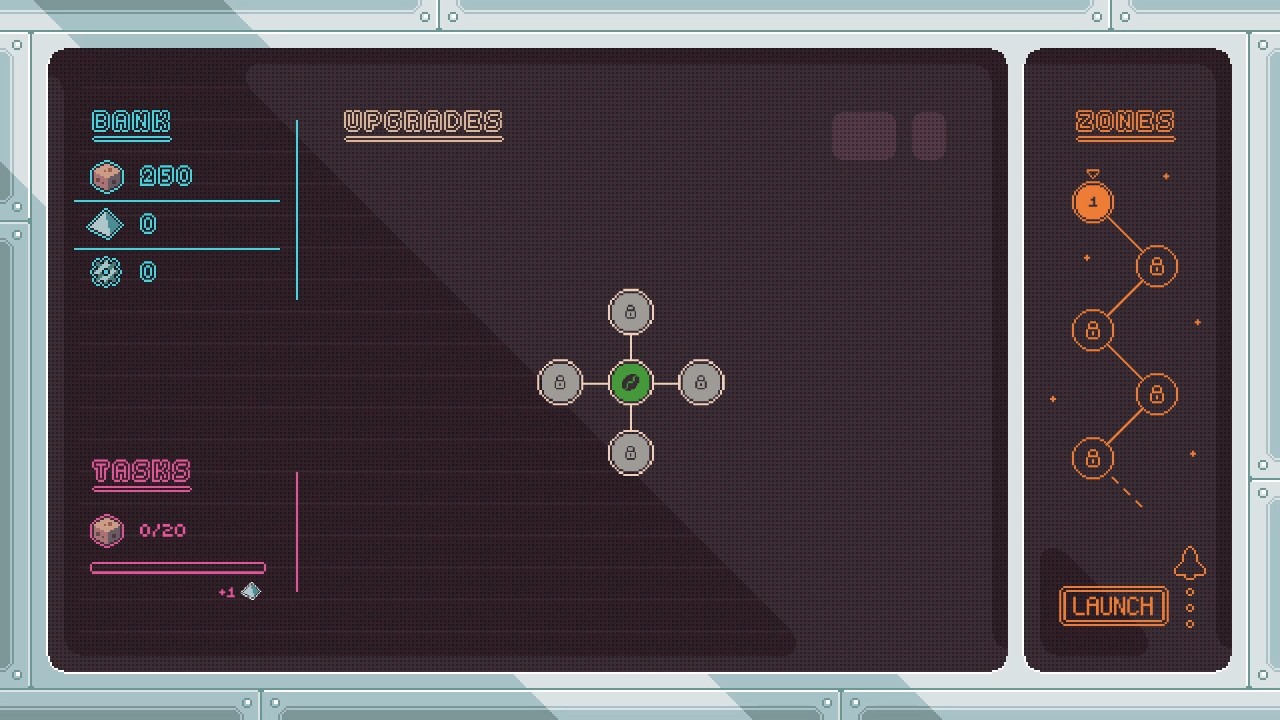
Task: Click the last locked zone at bottom
Action: click(1093, 459)
